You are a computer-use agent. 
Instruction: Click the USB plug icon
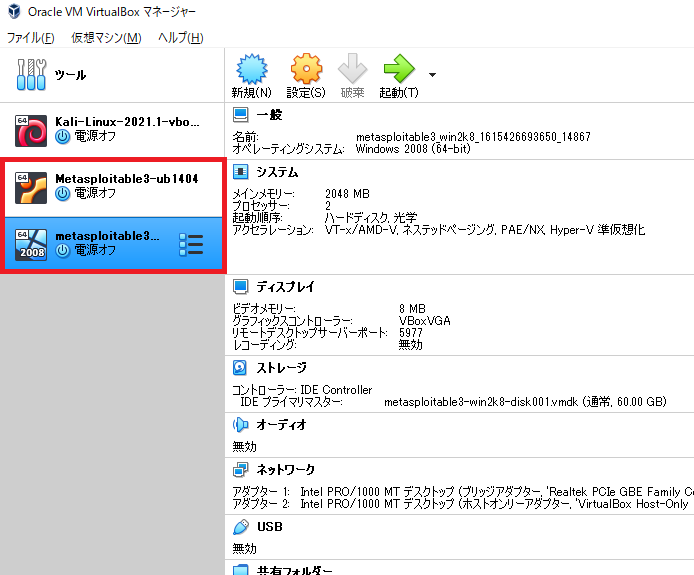[x=241, y=527]
